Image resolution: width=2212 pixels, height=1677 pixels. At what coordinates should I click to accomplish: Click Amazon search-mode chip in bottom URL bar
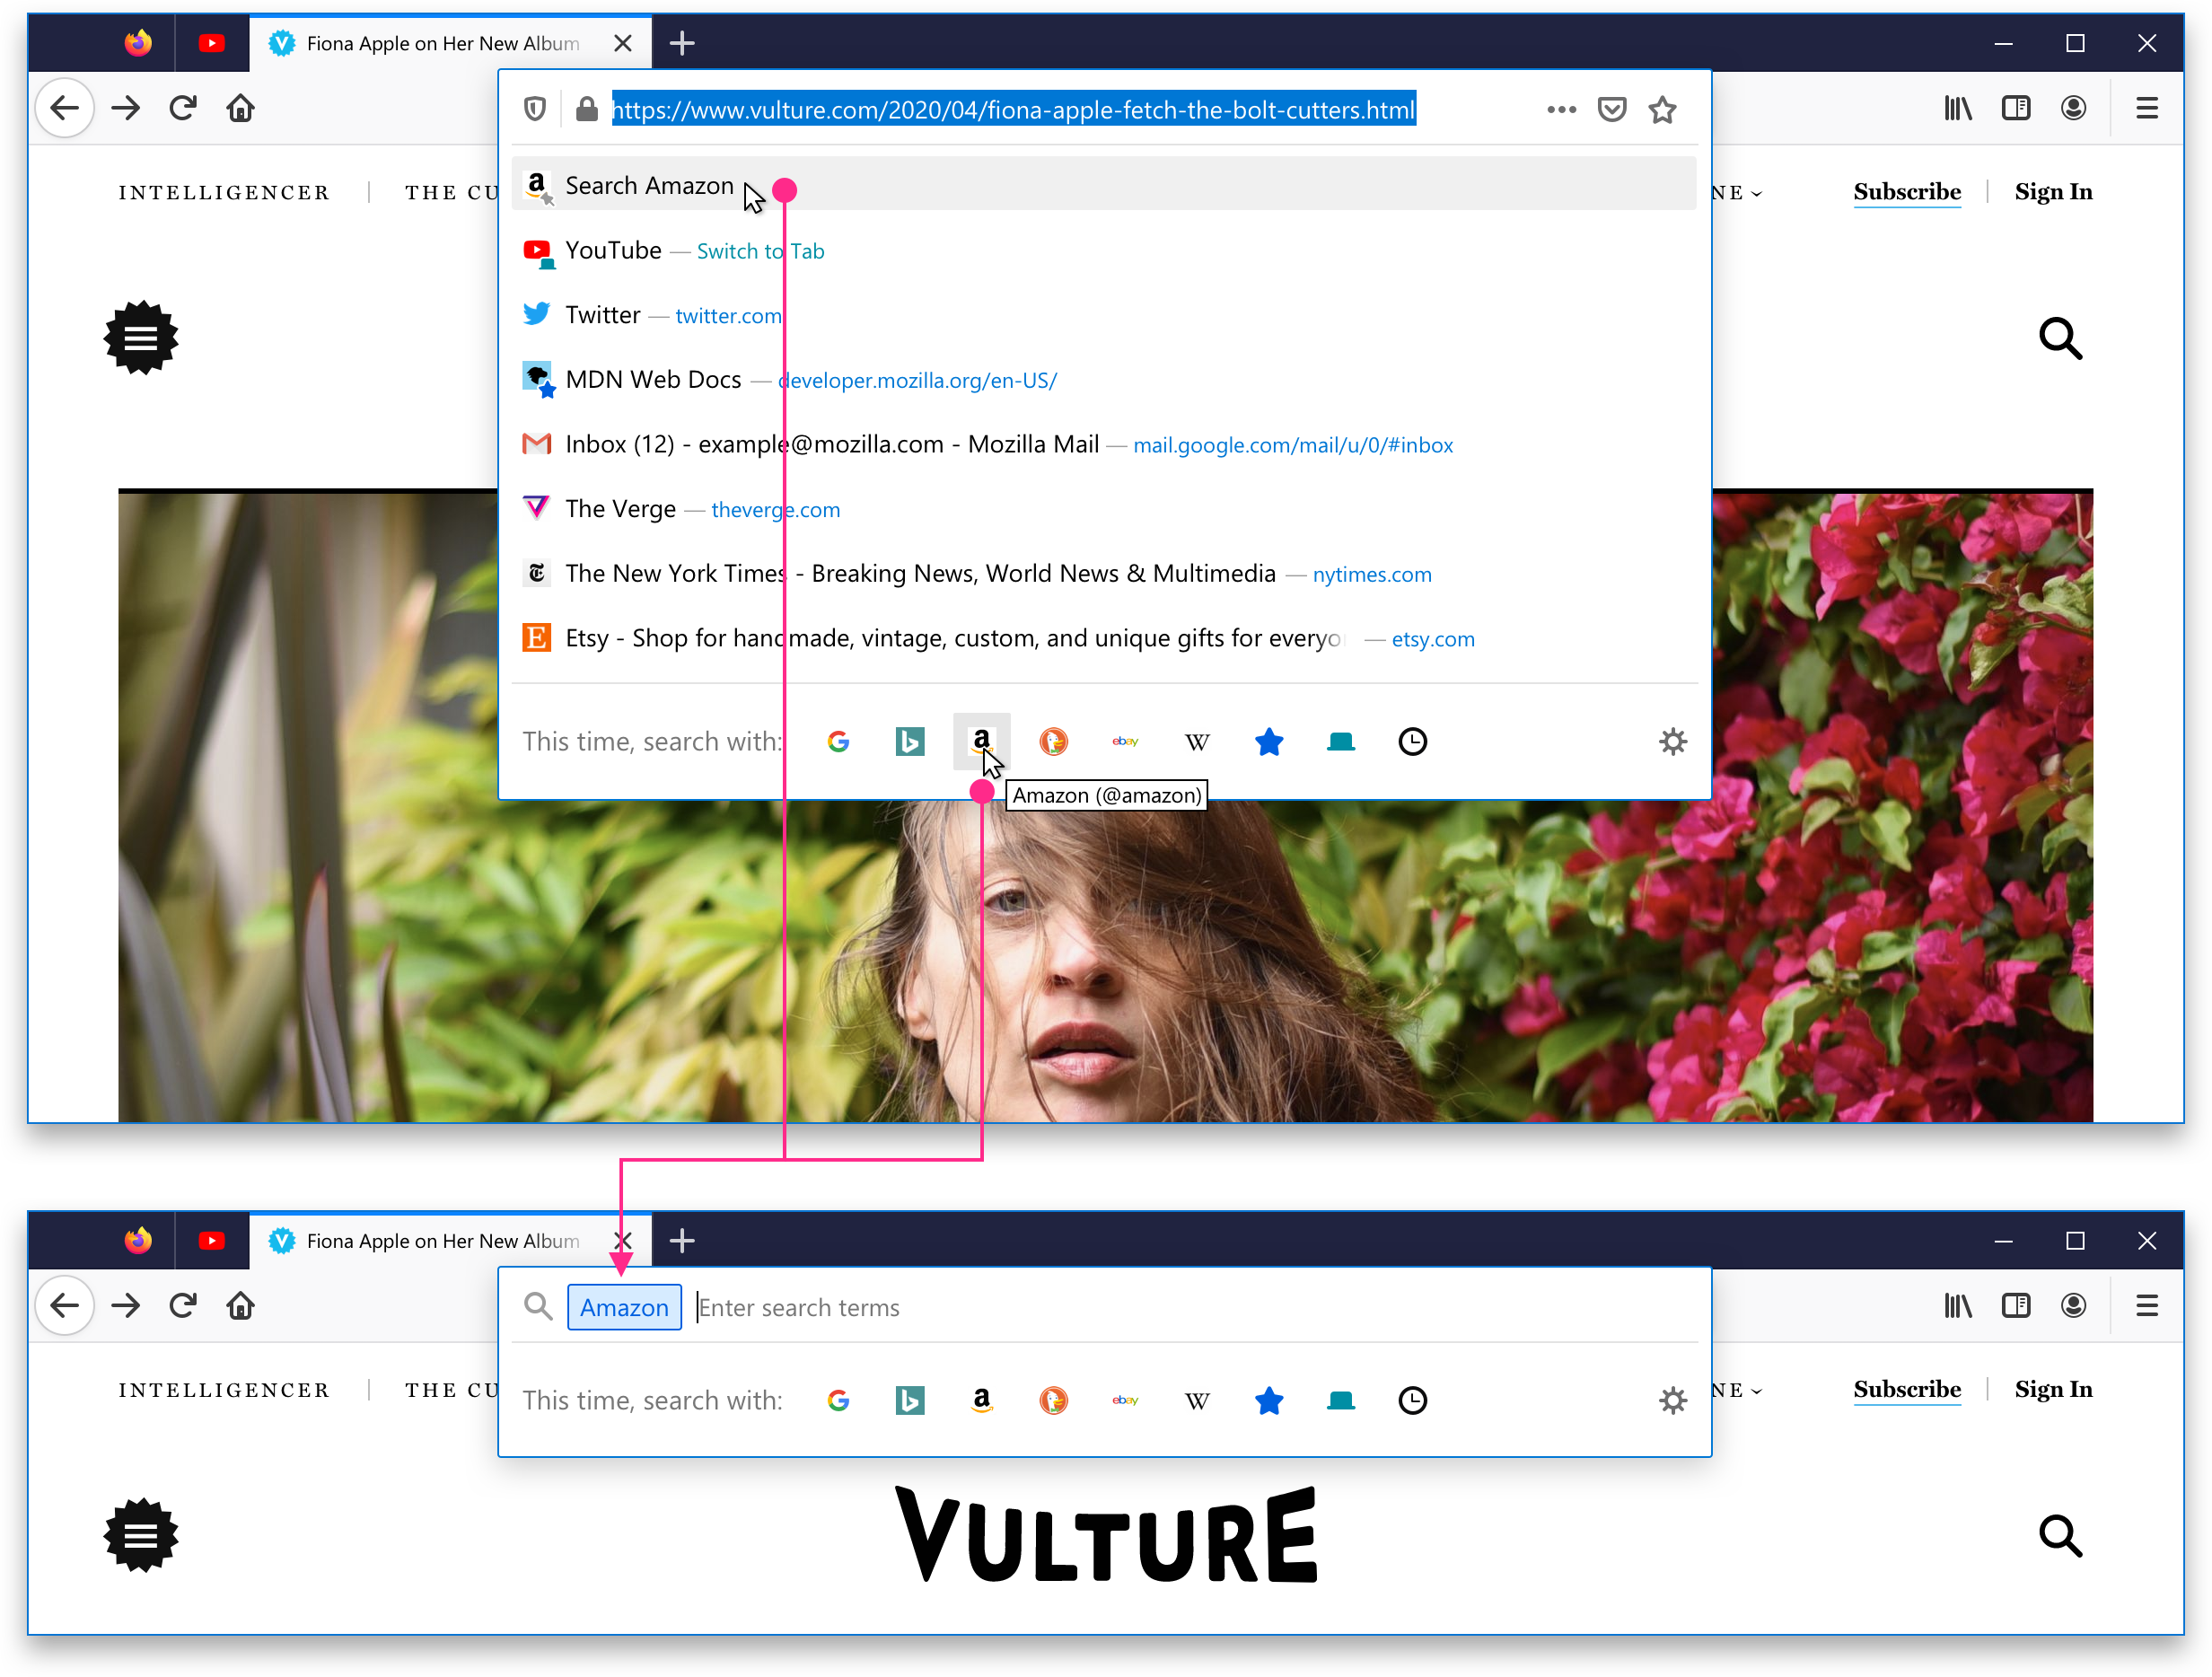click(x=624, y=1308)
